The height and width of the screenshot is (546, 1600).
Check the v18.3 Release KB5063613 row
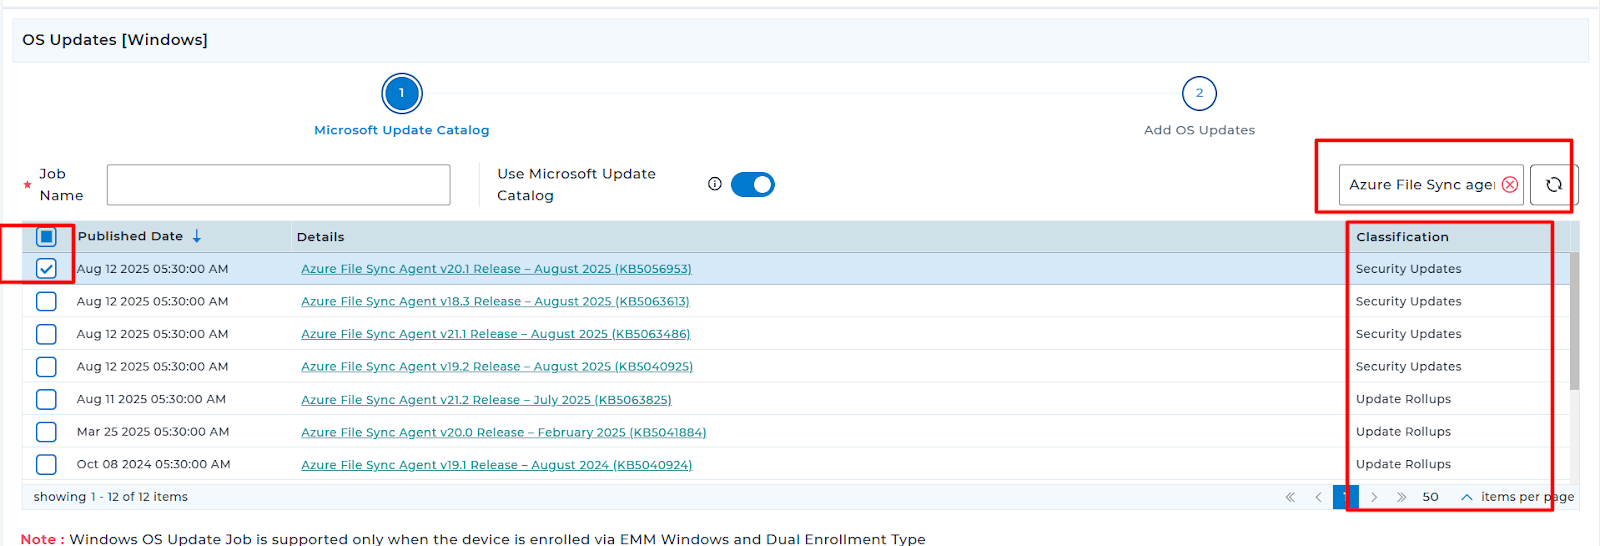tap(46, 302)
